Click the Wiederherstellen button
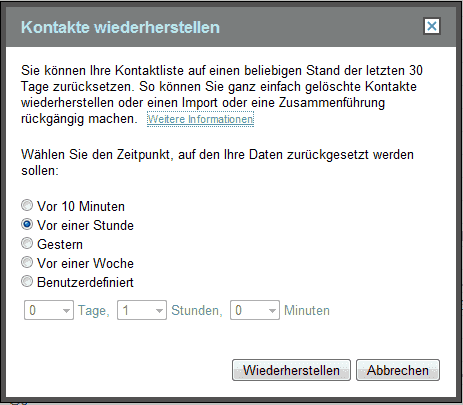The image size is (463, 405). 291,370
